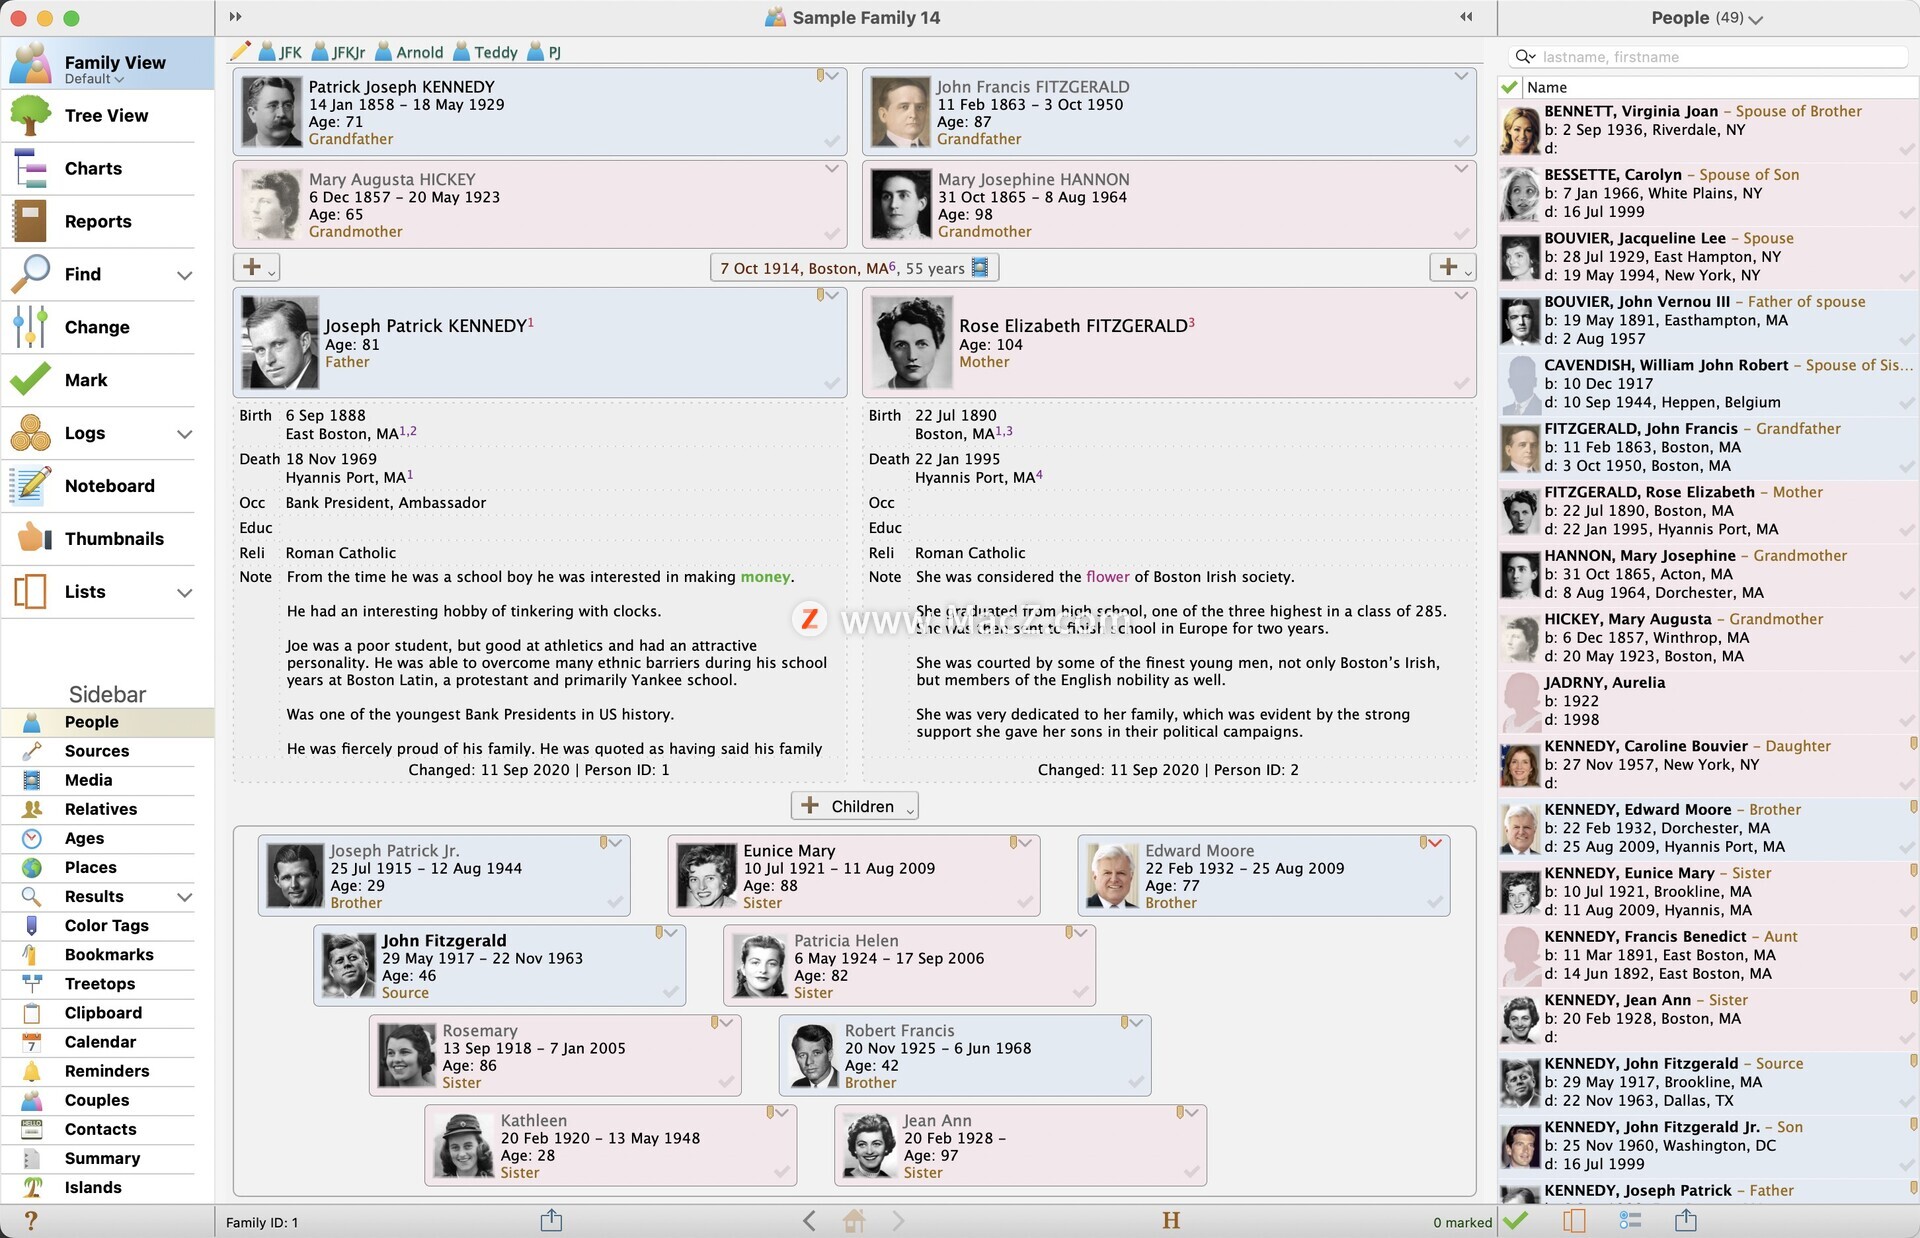The image size is (1920, 1238).
Task: Click the share icon below the People list
Action: click(x=1685, y=1220)
